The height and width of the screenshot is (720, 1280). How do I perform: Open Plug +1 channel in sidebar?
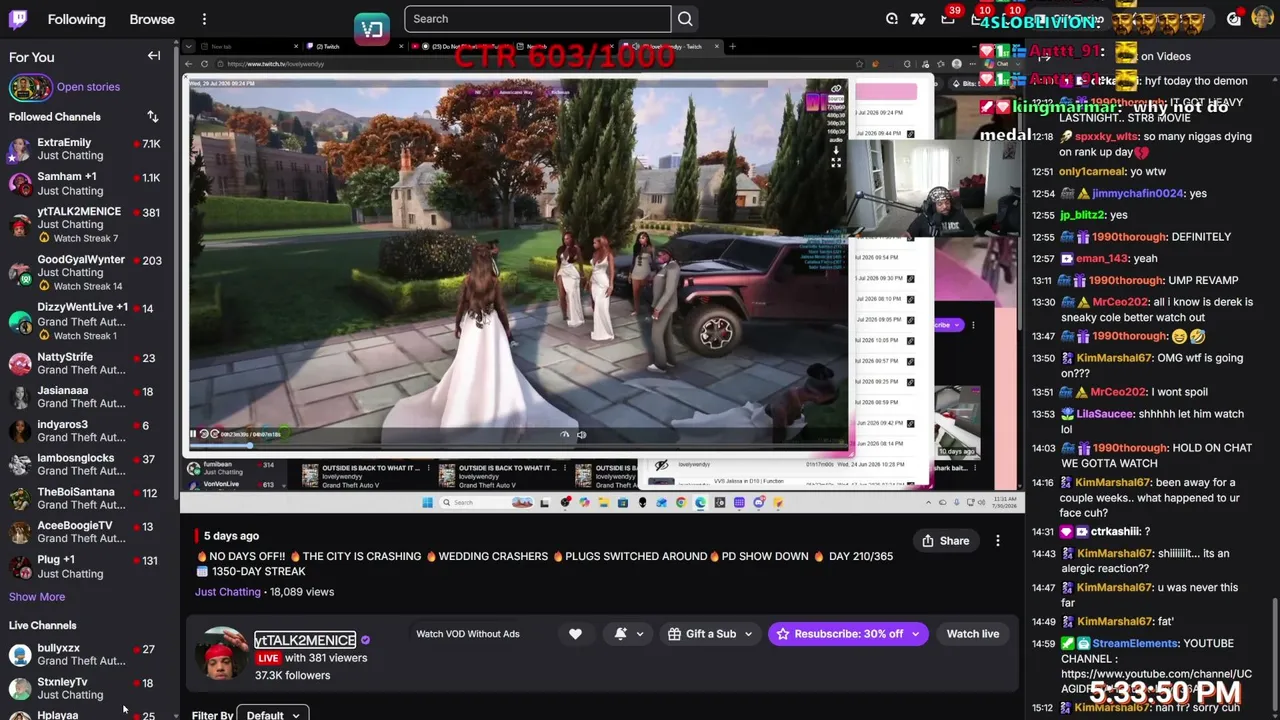[x=88, y=566]
